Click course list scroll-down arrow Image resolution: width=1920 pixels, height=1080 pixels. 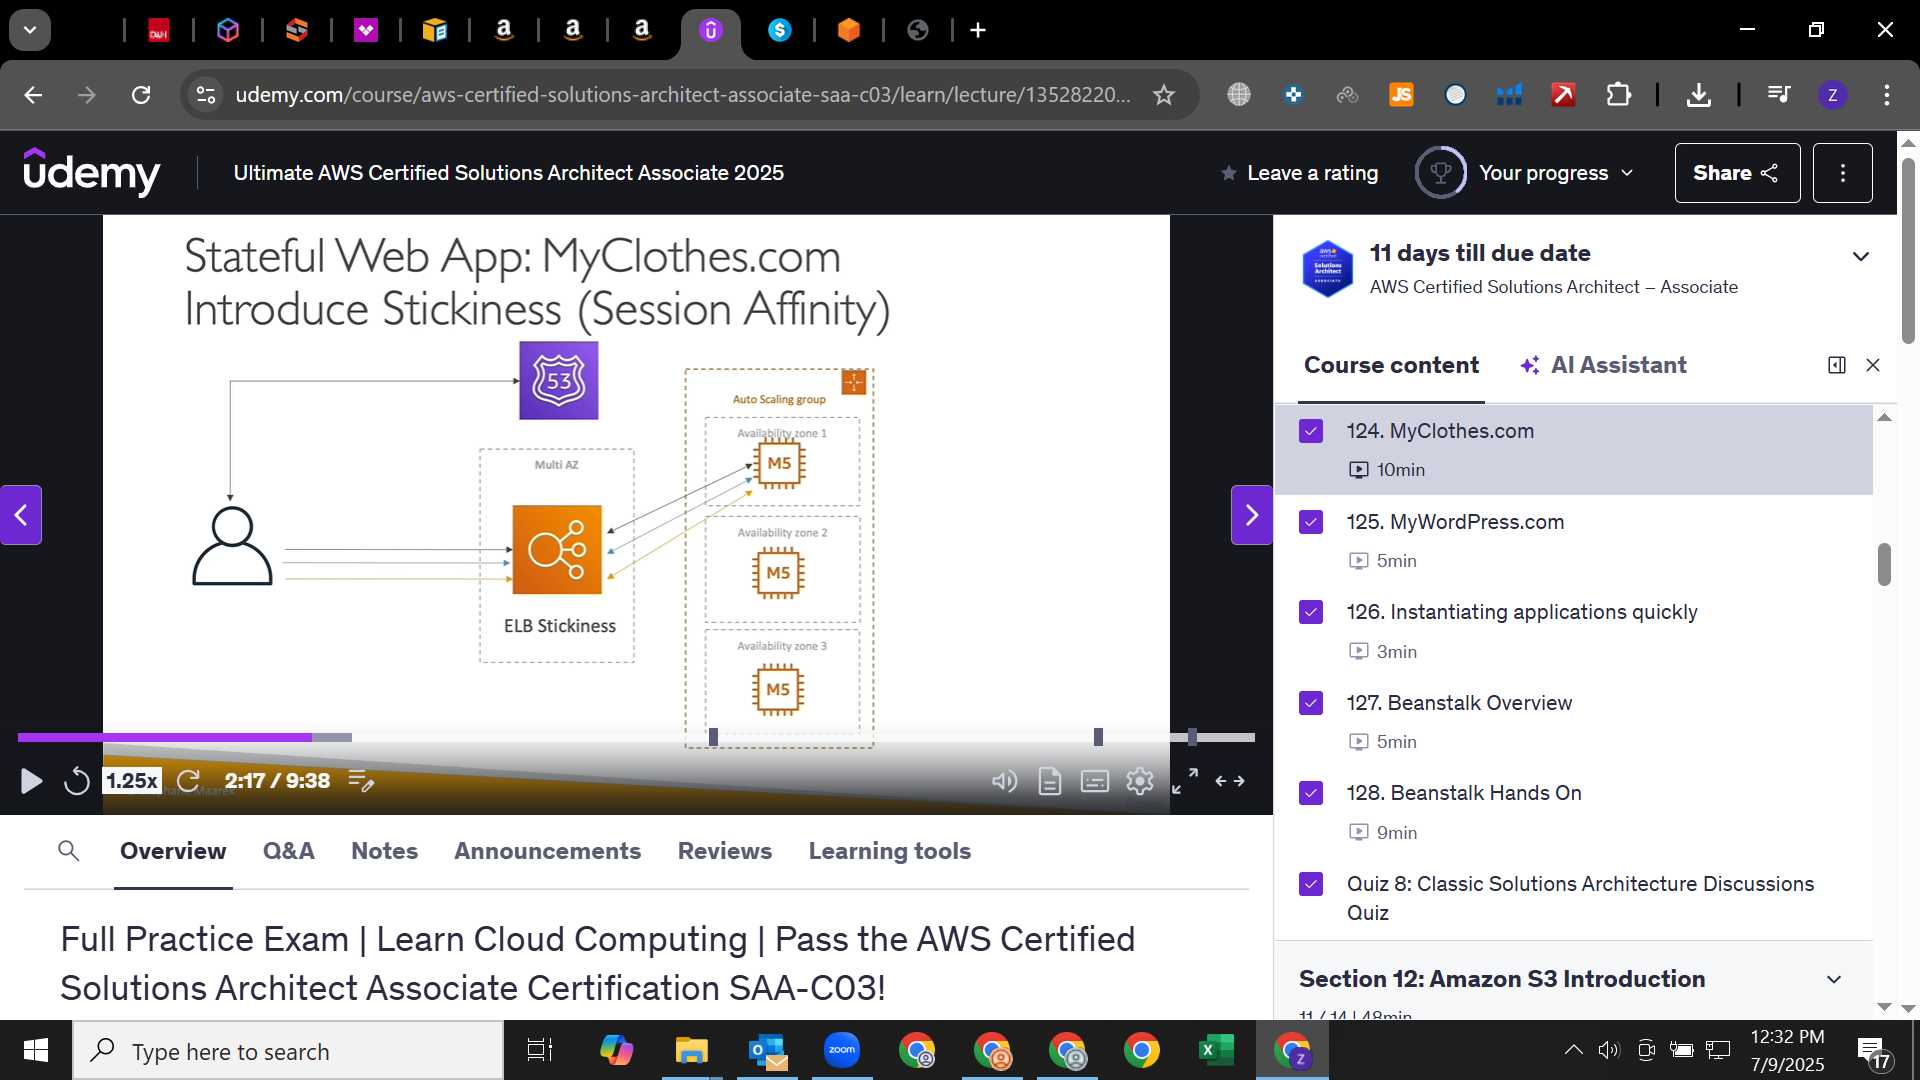(1884, 1006)
